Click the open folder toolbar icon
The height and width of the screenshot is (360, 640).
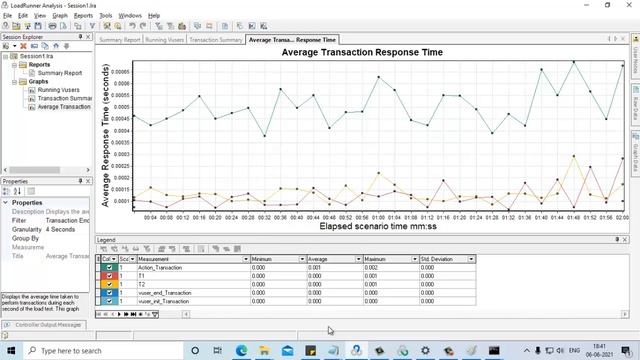tap(16, 26)
